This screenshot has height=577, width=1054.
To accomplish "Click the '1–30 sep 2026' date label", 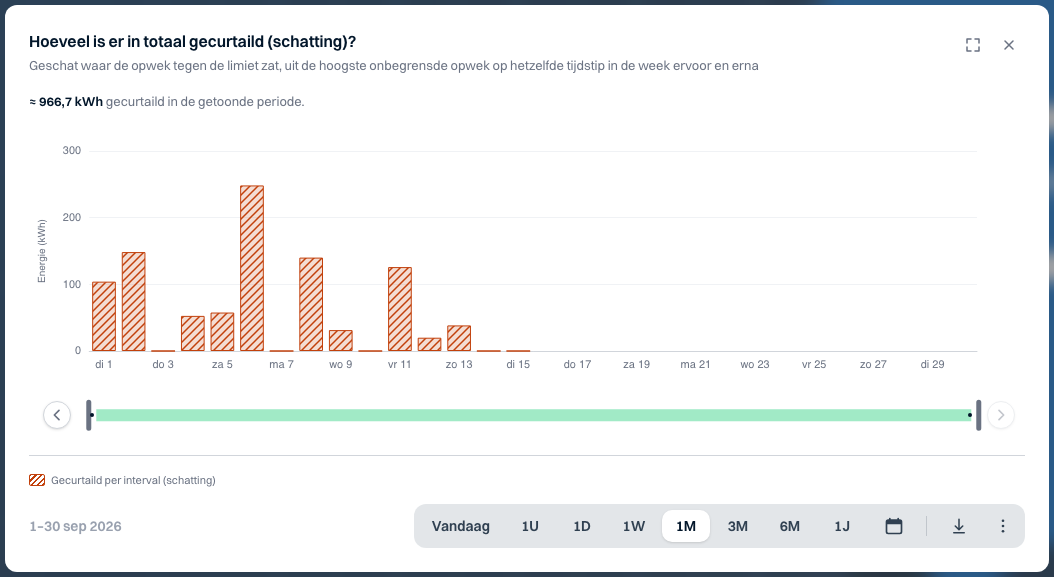I will 75,527.
